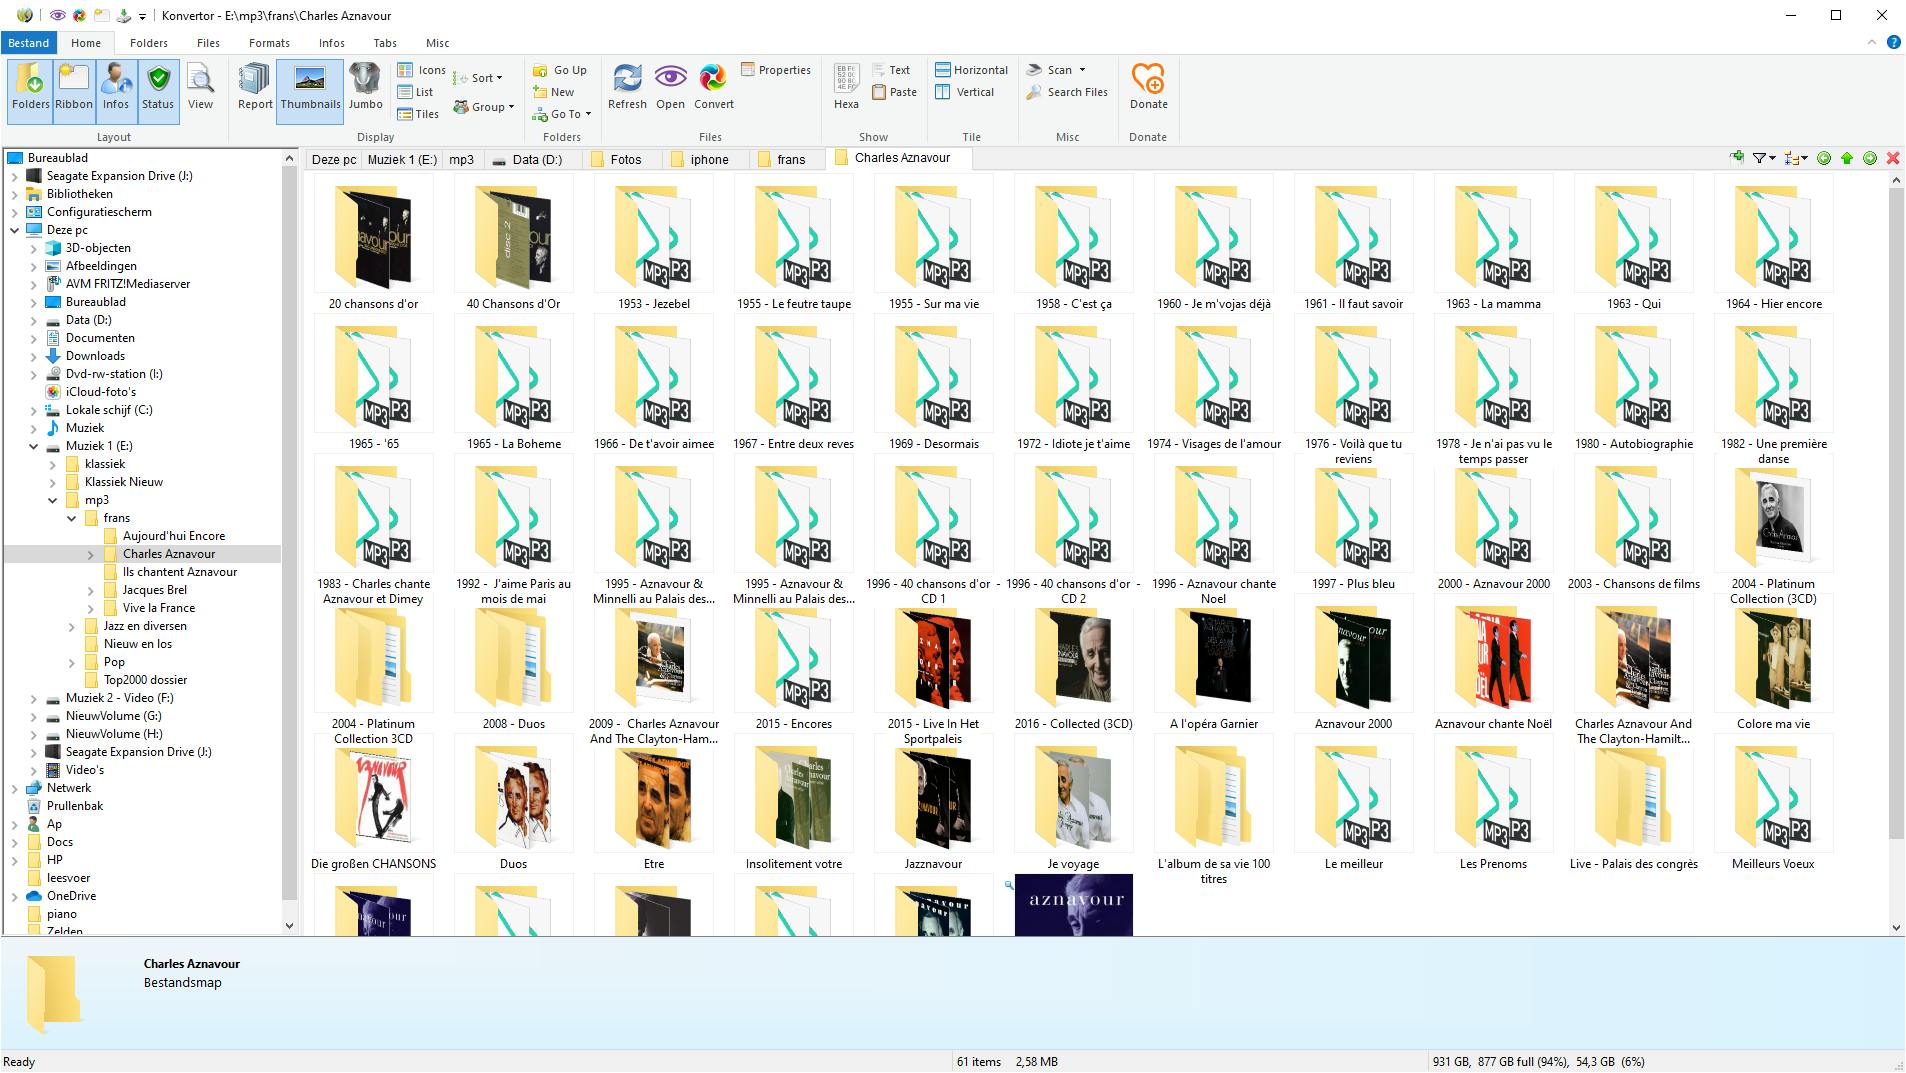Click the tab bar view options icon
1906x1073 pixels.
pos(1796,158)
